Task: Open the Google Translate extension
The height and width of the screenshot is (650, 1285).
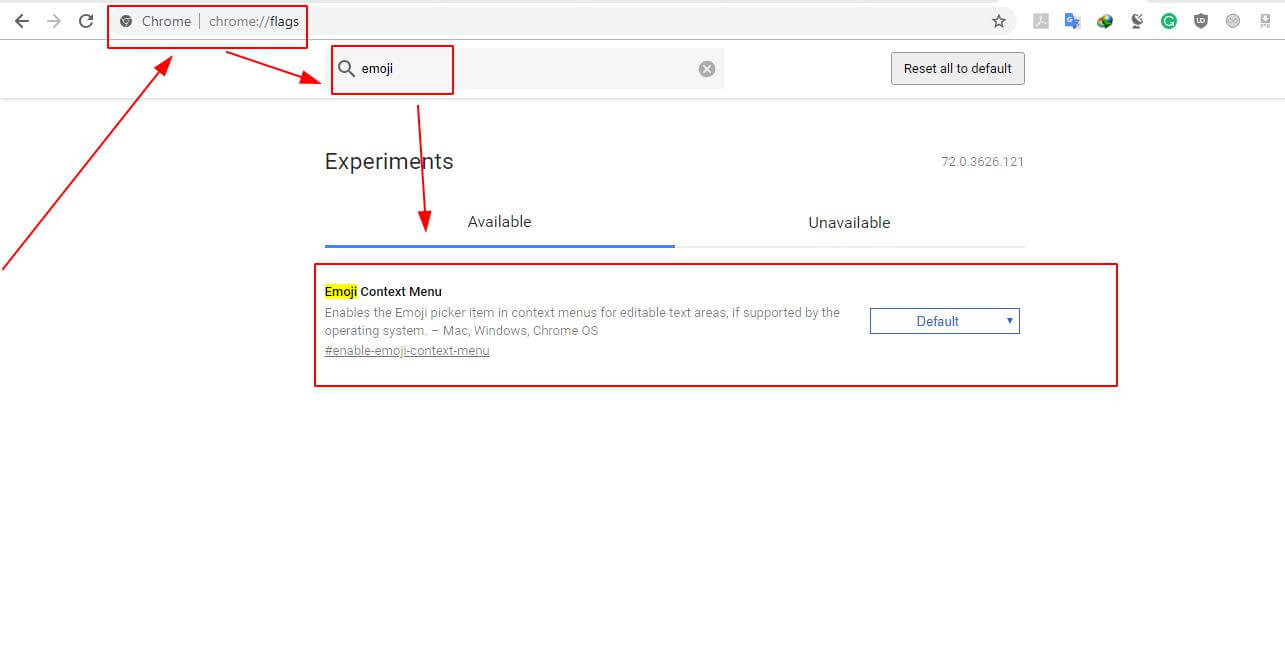Action: click(x=1073, y=21)
